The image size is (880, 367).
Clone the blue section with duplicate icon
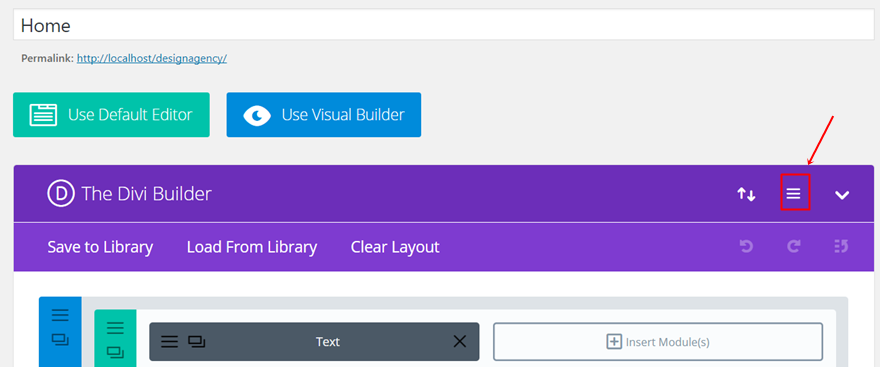(x=60, y=340)
